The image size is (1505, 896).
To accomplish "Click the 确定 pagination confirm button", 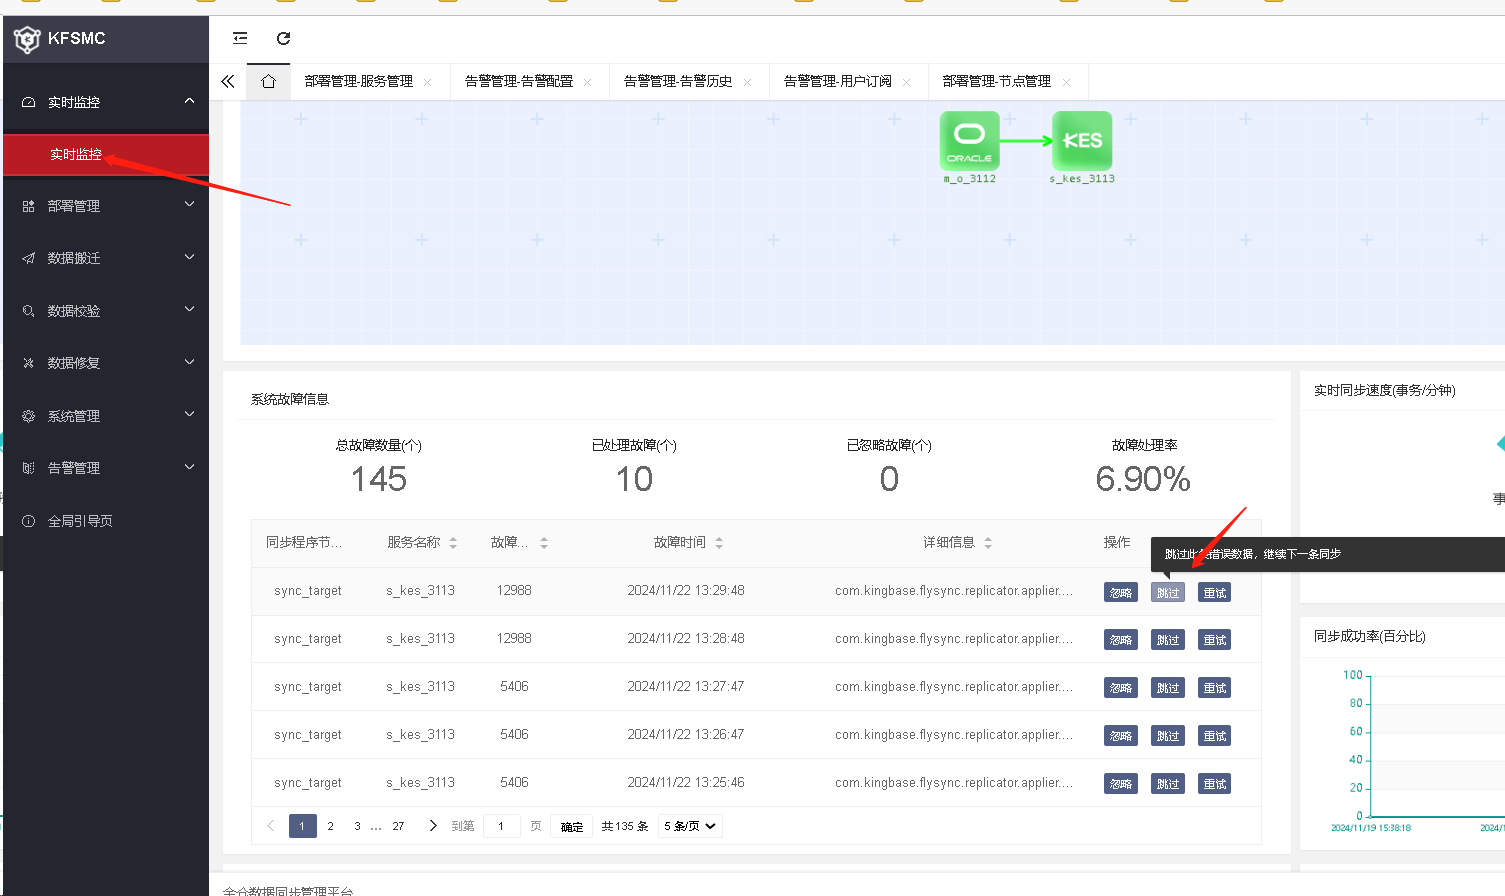I will 572,827.
